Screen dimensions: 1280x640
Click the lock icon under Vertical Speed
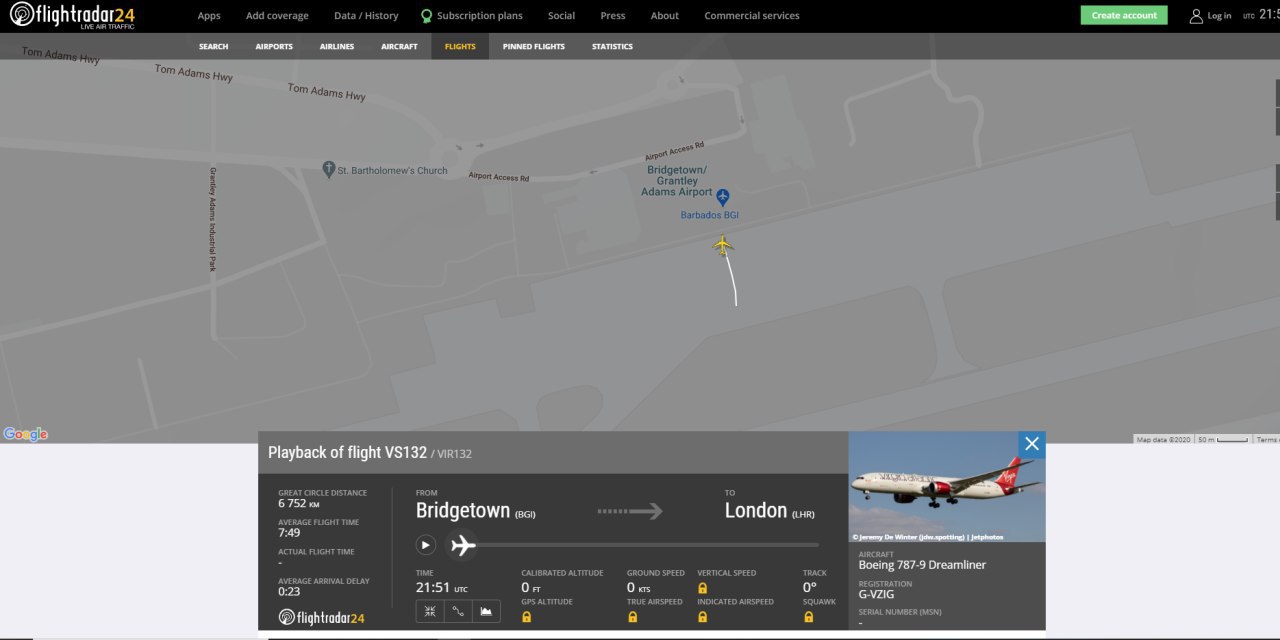(x=702, y=588)
